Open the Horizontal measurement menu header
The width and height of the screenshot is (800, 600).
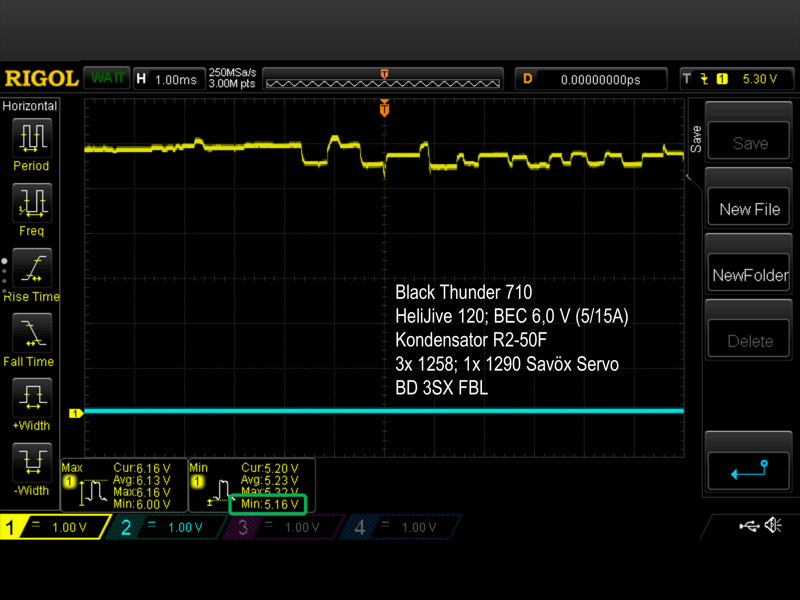coord(30,106)
